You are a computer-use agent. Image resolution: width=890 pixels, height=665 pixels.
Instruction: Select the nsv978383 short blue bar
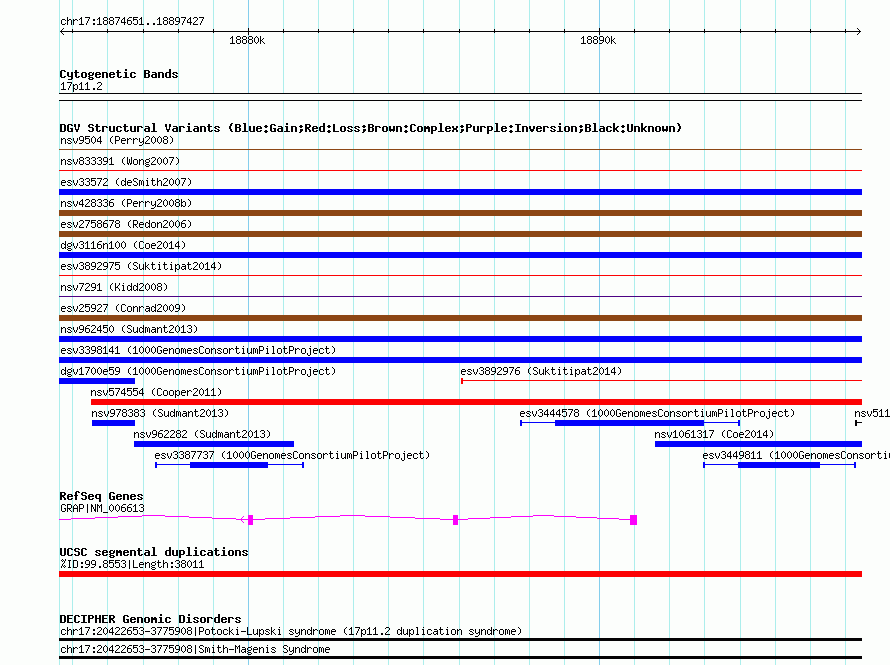pyautogui.click(x=114, y=423)
